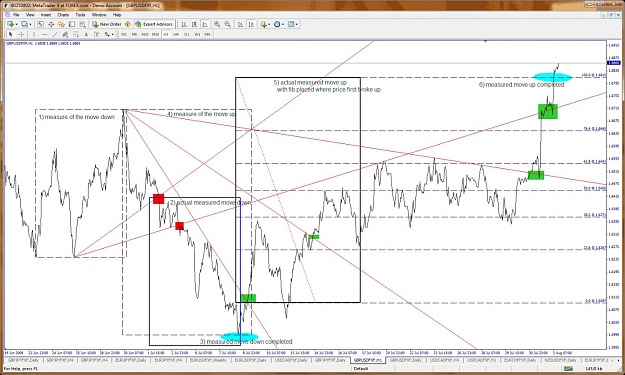625x375 pixels.
Task: Switch to line chart display
Action: coord(204,24)
